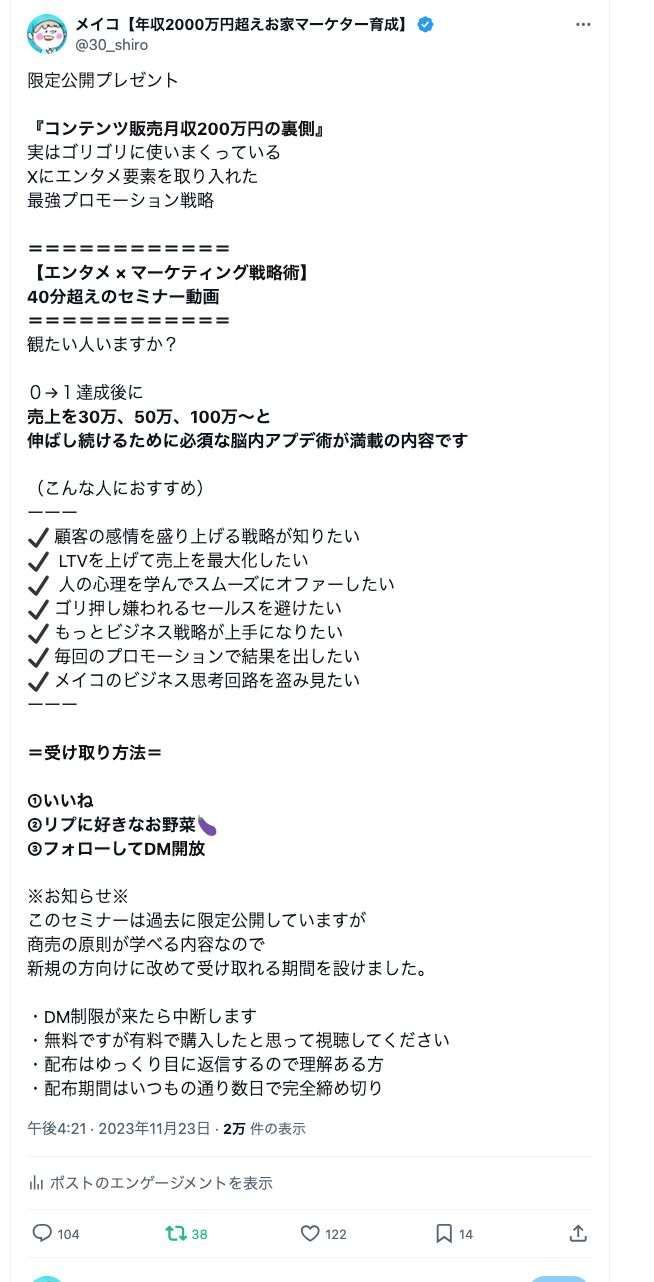
Task: Click the post timestamp 午後4:21 · 2023年11月23日
Action: tap(119, 1129)
